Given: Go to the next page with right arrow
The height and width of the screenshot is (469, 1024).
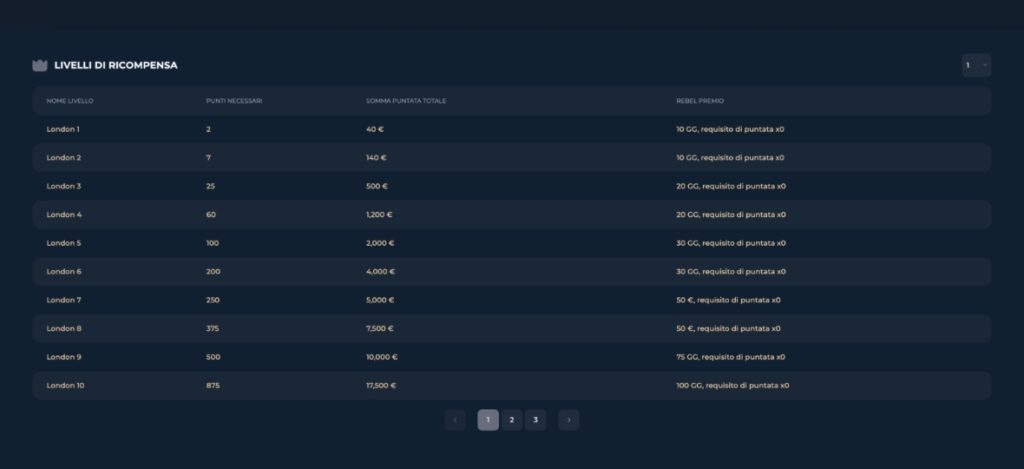Looking at the screenshot, I should [569, 420].
